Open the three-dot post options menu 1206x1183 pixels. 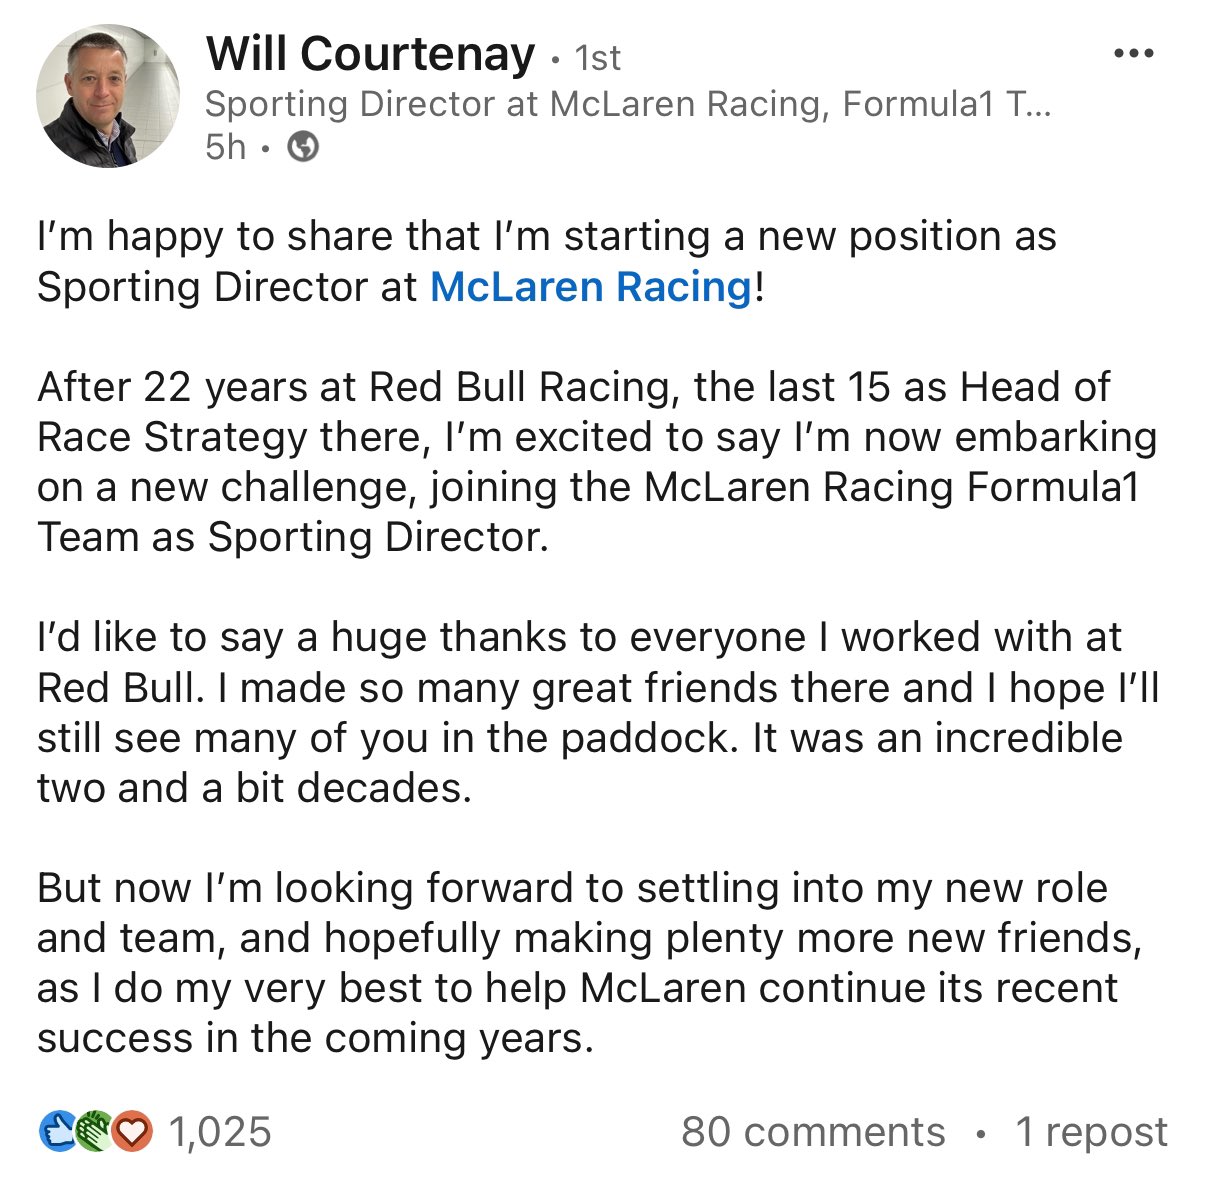click(x=1133, y=54)
